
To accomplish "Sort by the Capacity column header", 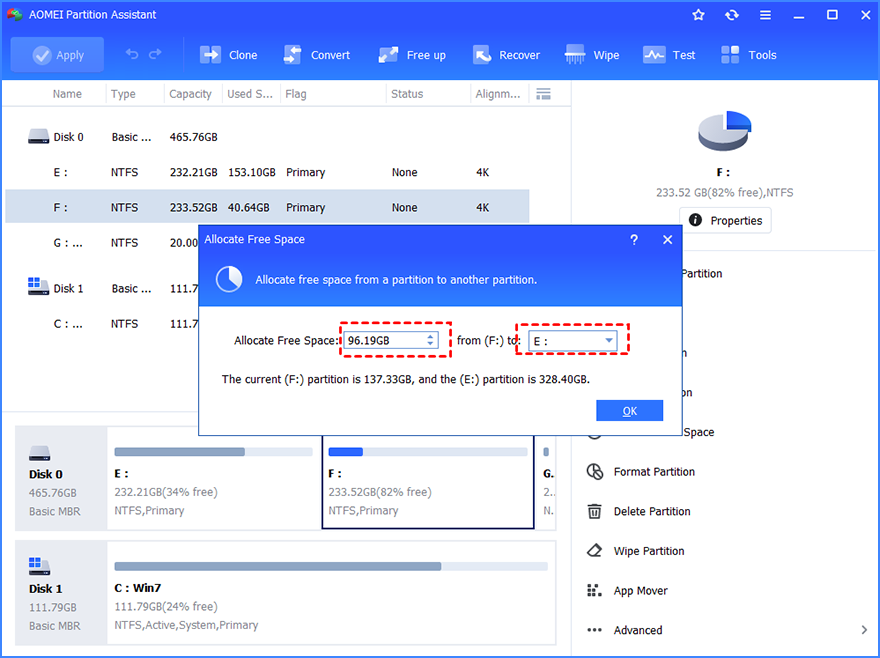I will [x=190, y=94].
